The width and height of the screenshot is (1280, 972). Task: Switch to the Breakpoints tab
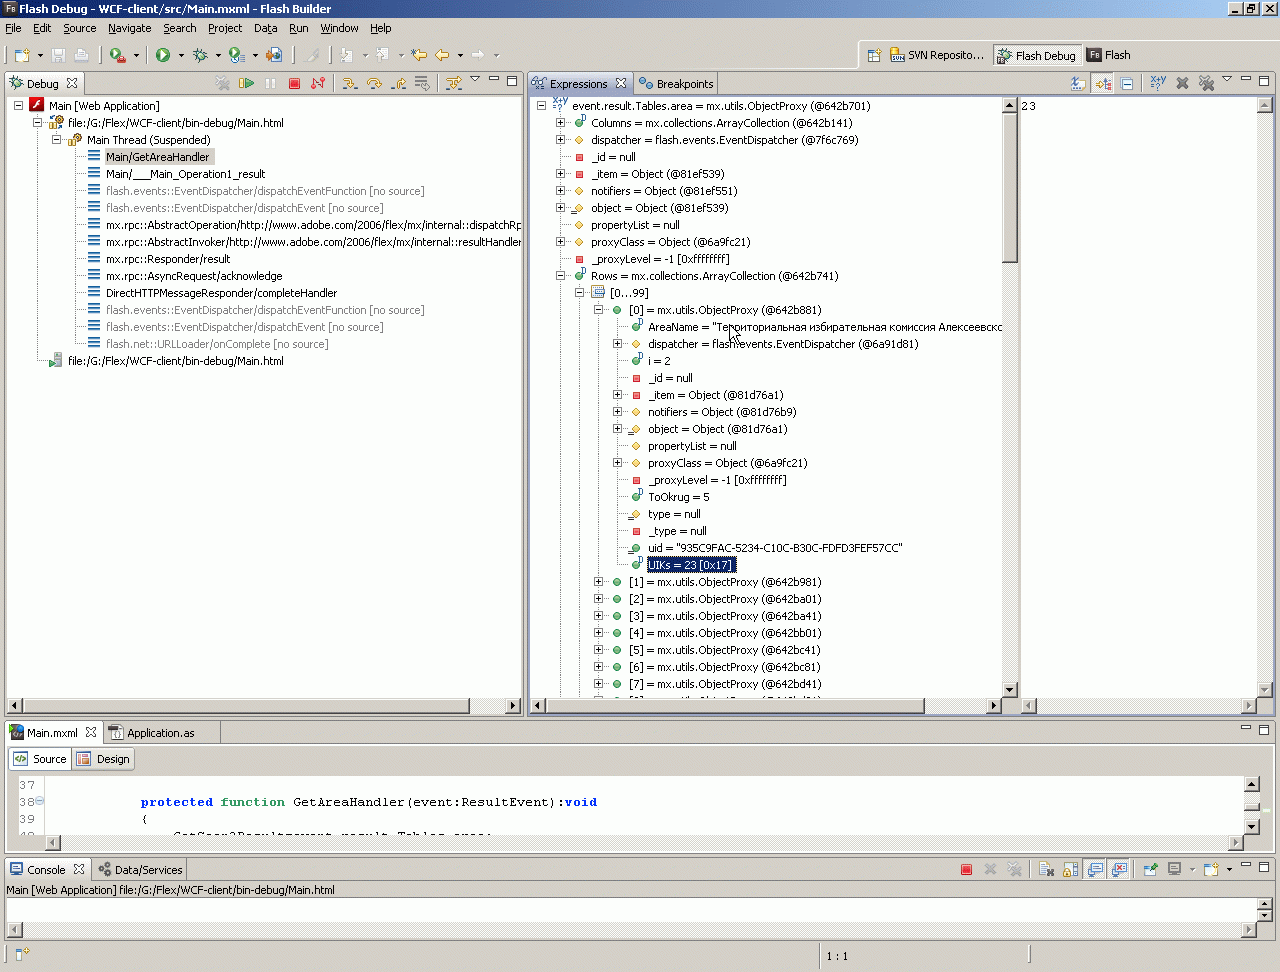[x=676, y=84]
